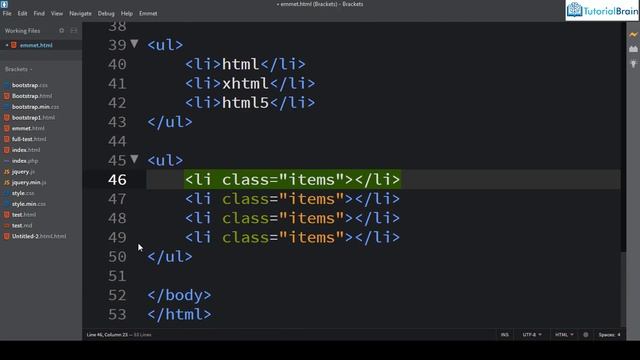Click the closing ul tag on line 50

pos(169,257)
